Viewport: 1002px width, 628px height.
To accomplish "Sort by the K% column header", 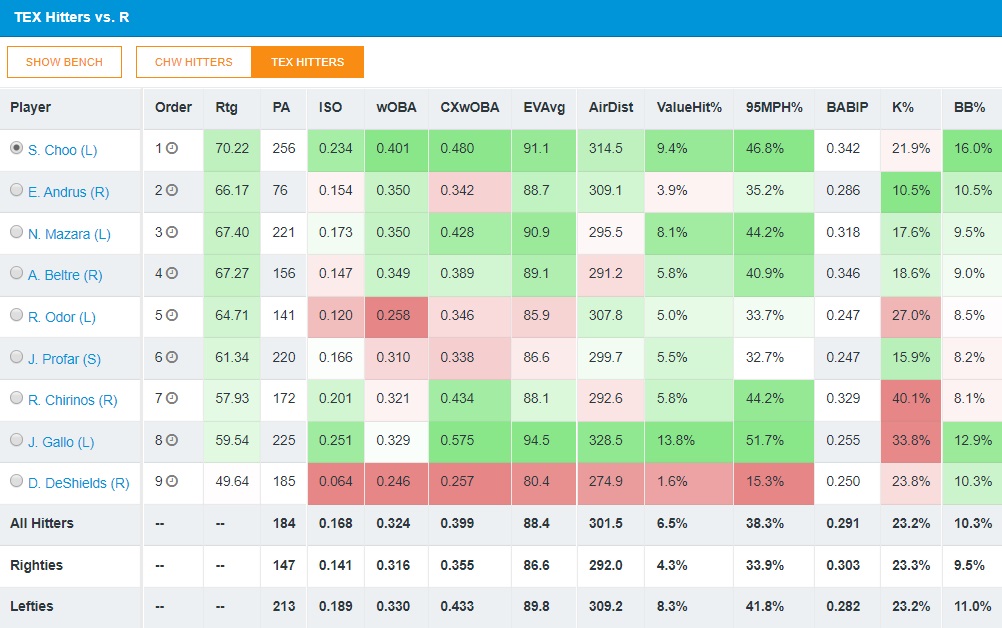I will tap(902, 107).
